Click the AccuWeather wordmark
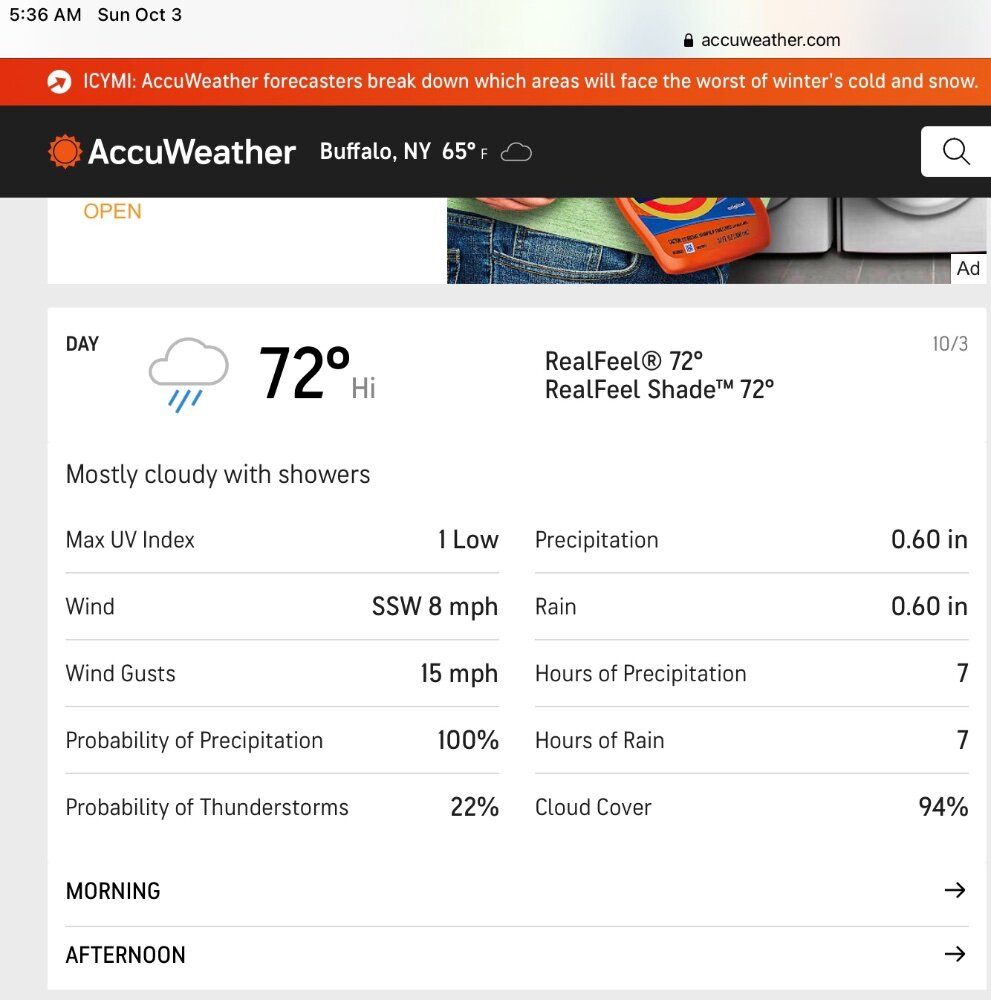991x1000 pixels. (x=192, y=152)
